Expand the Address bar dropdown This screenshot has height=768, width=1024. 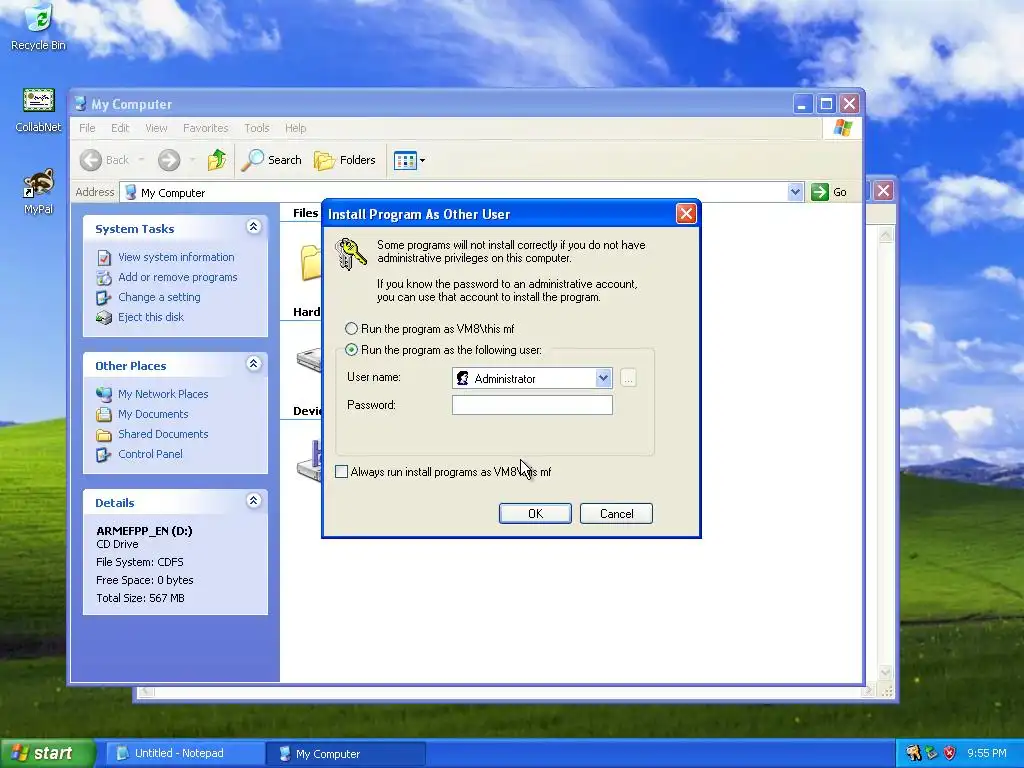pos(795,192)
